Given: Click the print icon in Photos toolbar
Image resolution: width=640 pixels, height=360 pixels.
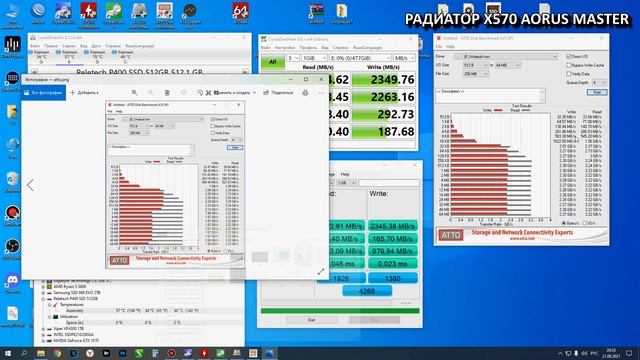Looking at the screenshot, I should click(x=305, y=93).
